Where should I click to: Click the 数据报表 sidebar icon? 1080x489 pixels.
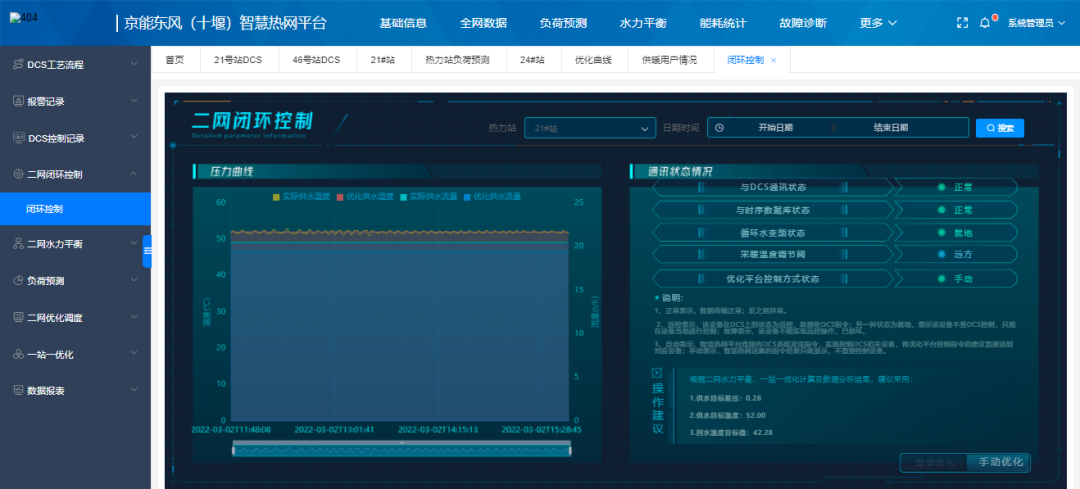pos(18,390)
